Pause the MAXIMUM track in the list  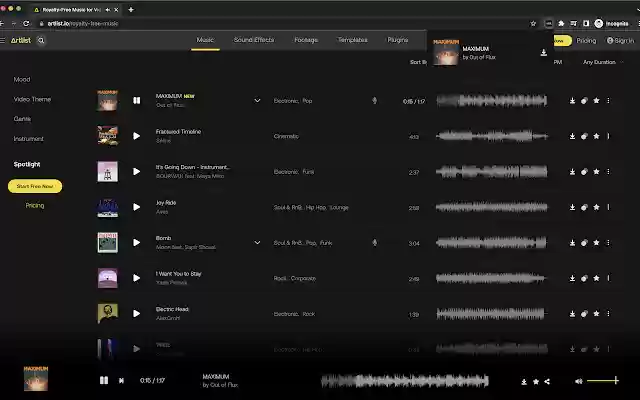coord(137,100)
